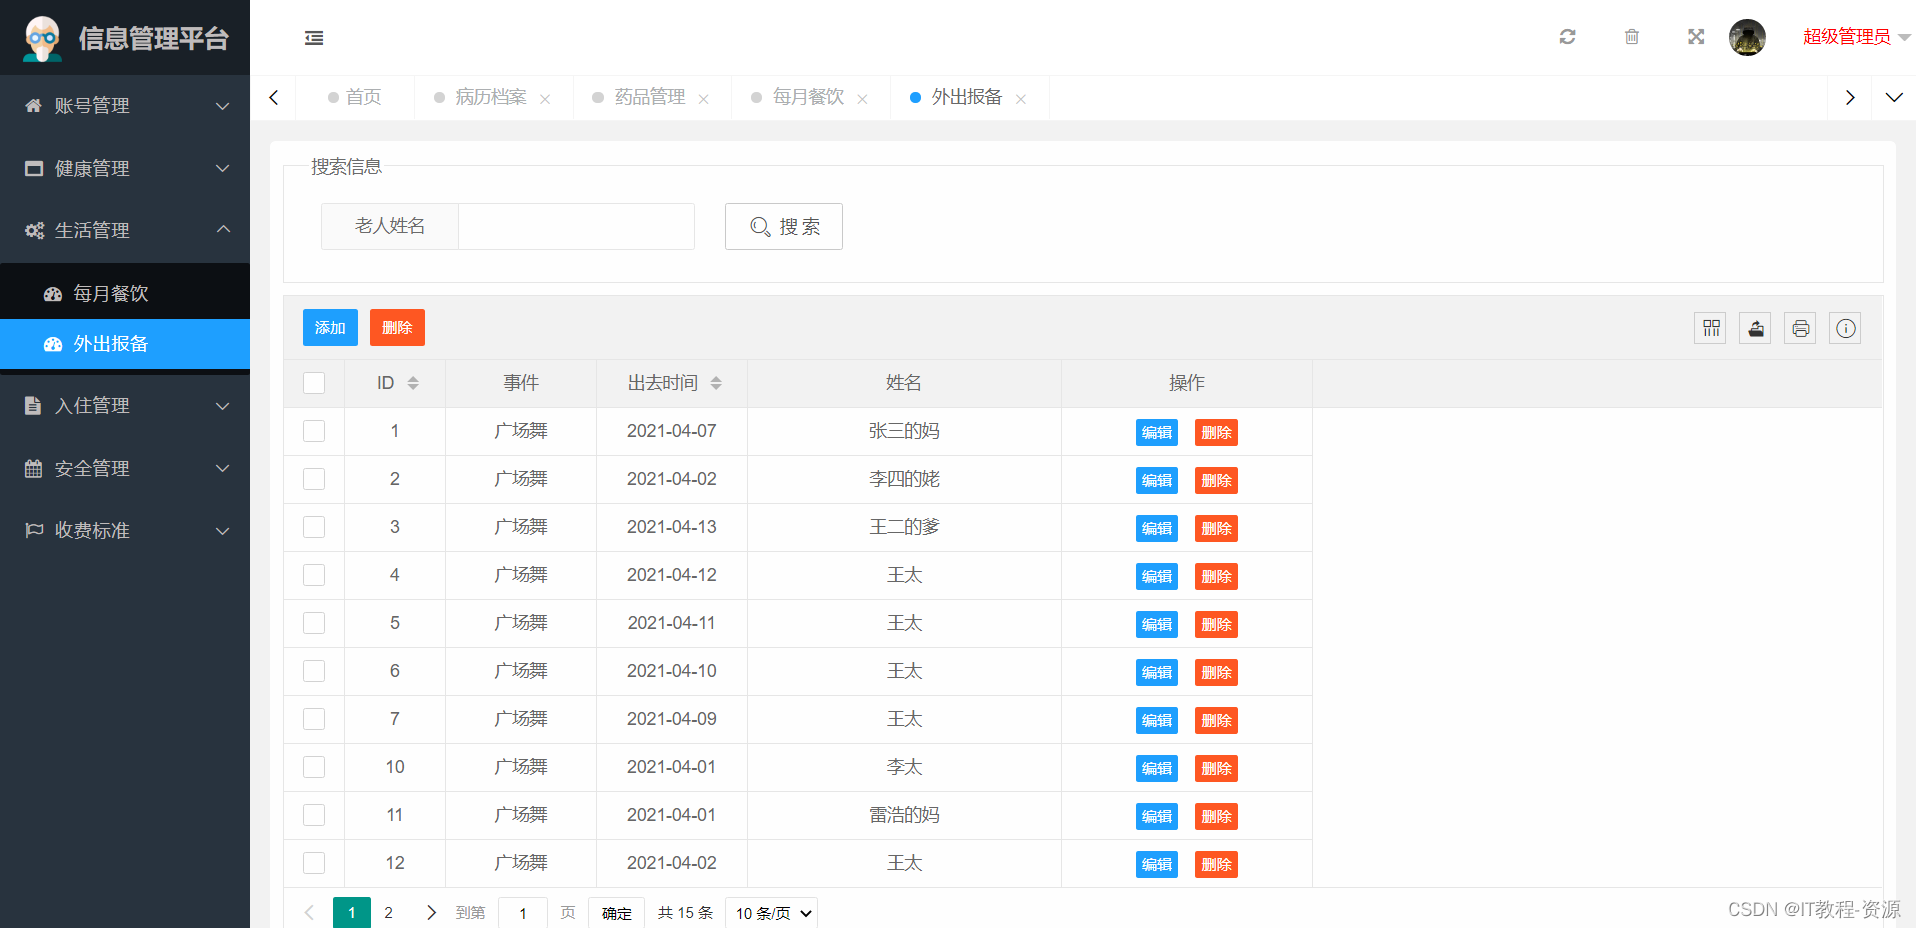Close the 药品管理 tab
Image resolution: width=1916 pixels, height=928 pixels.
[x=704, y=99]
